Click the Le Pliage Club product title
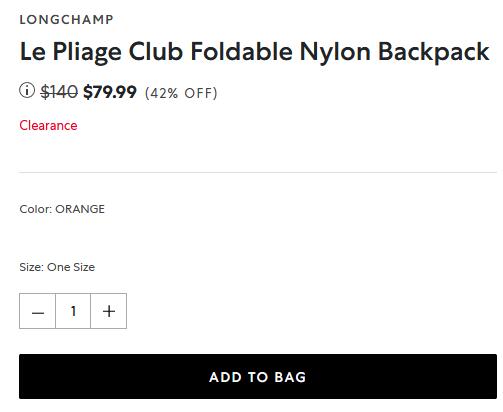503x412 pixels. [255, 52]
